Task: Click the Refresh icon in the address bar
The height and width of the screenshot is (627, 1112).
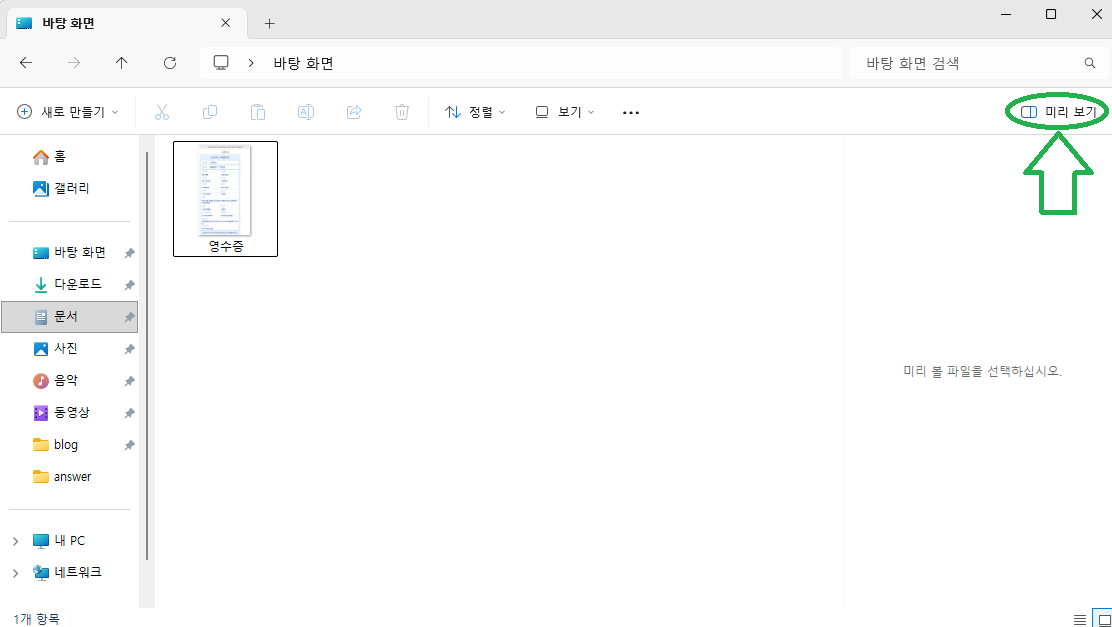Action: 170,62
